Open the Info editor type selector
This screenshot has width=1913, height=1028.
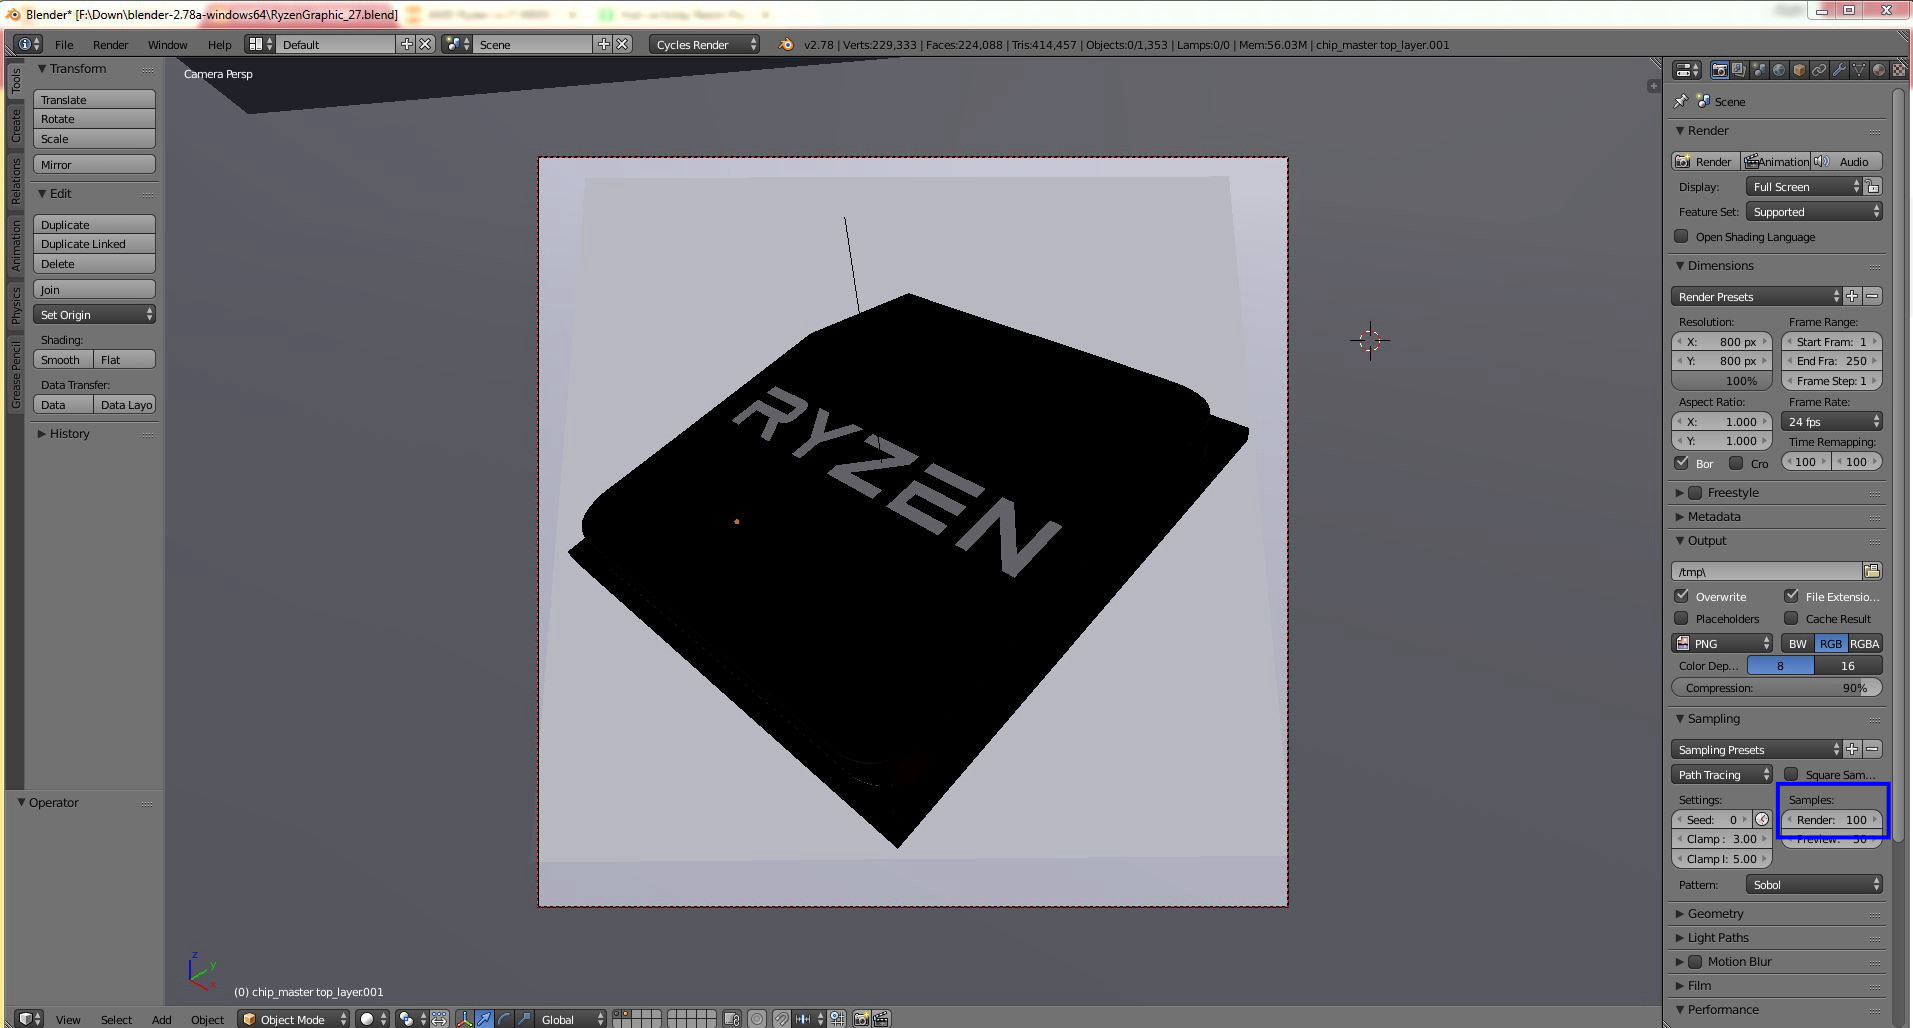27,44
